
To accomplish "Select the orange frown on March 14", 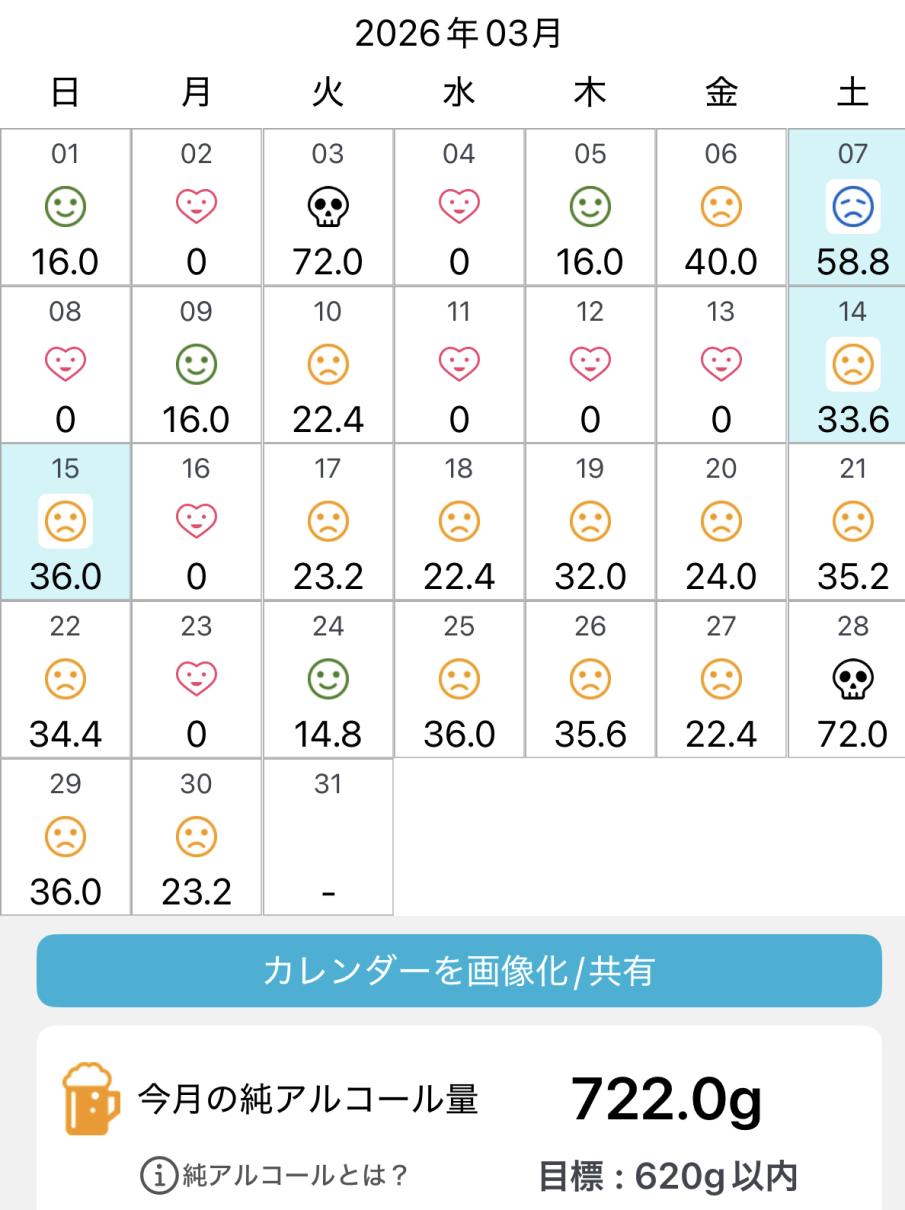I will coord(853,365).
